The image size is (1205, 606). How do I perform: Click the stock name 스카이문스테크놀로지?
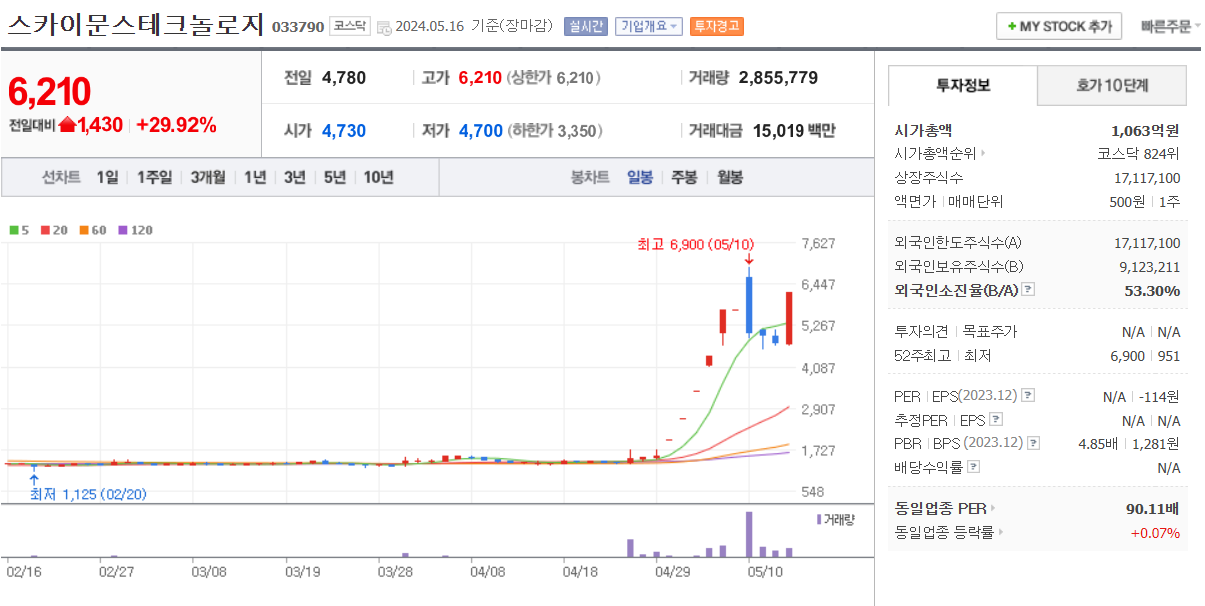tap(136, 26)
